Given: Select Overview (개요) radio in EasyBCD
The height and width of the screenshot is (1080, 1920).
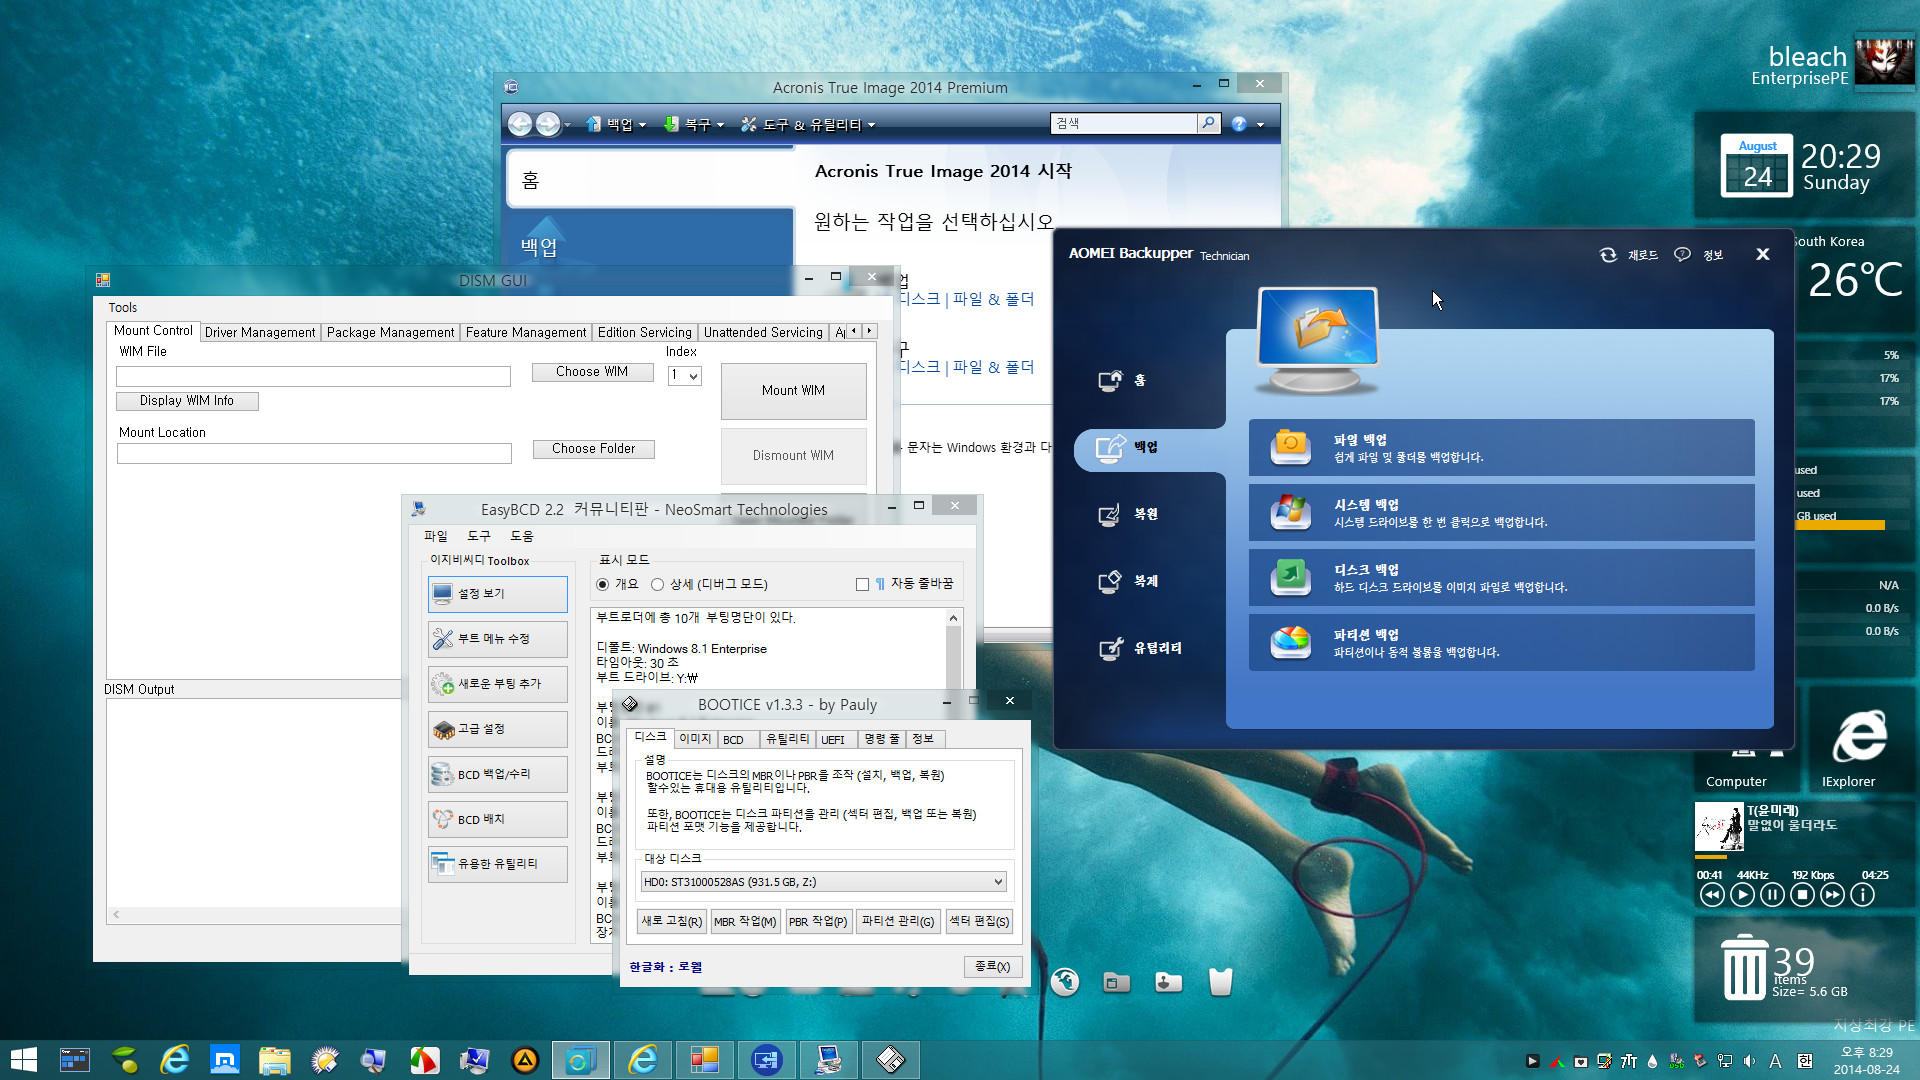Looking at the screenshot, I should coord(602,584).
